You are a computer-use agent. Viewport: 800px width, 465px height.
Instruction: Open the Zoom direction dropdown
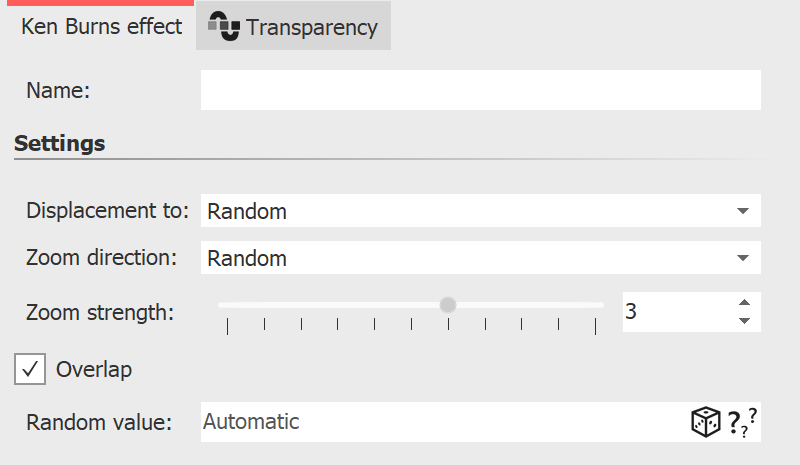(x=480, y=258)
